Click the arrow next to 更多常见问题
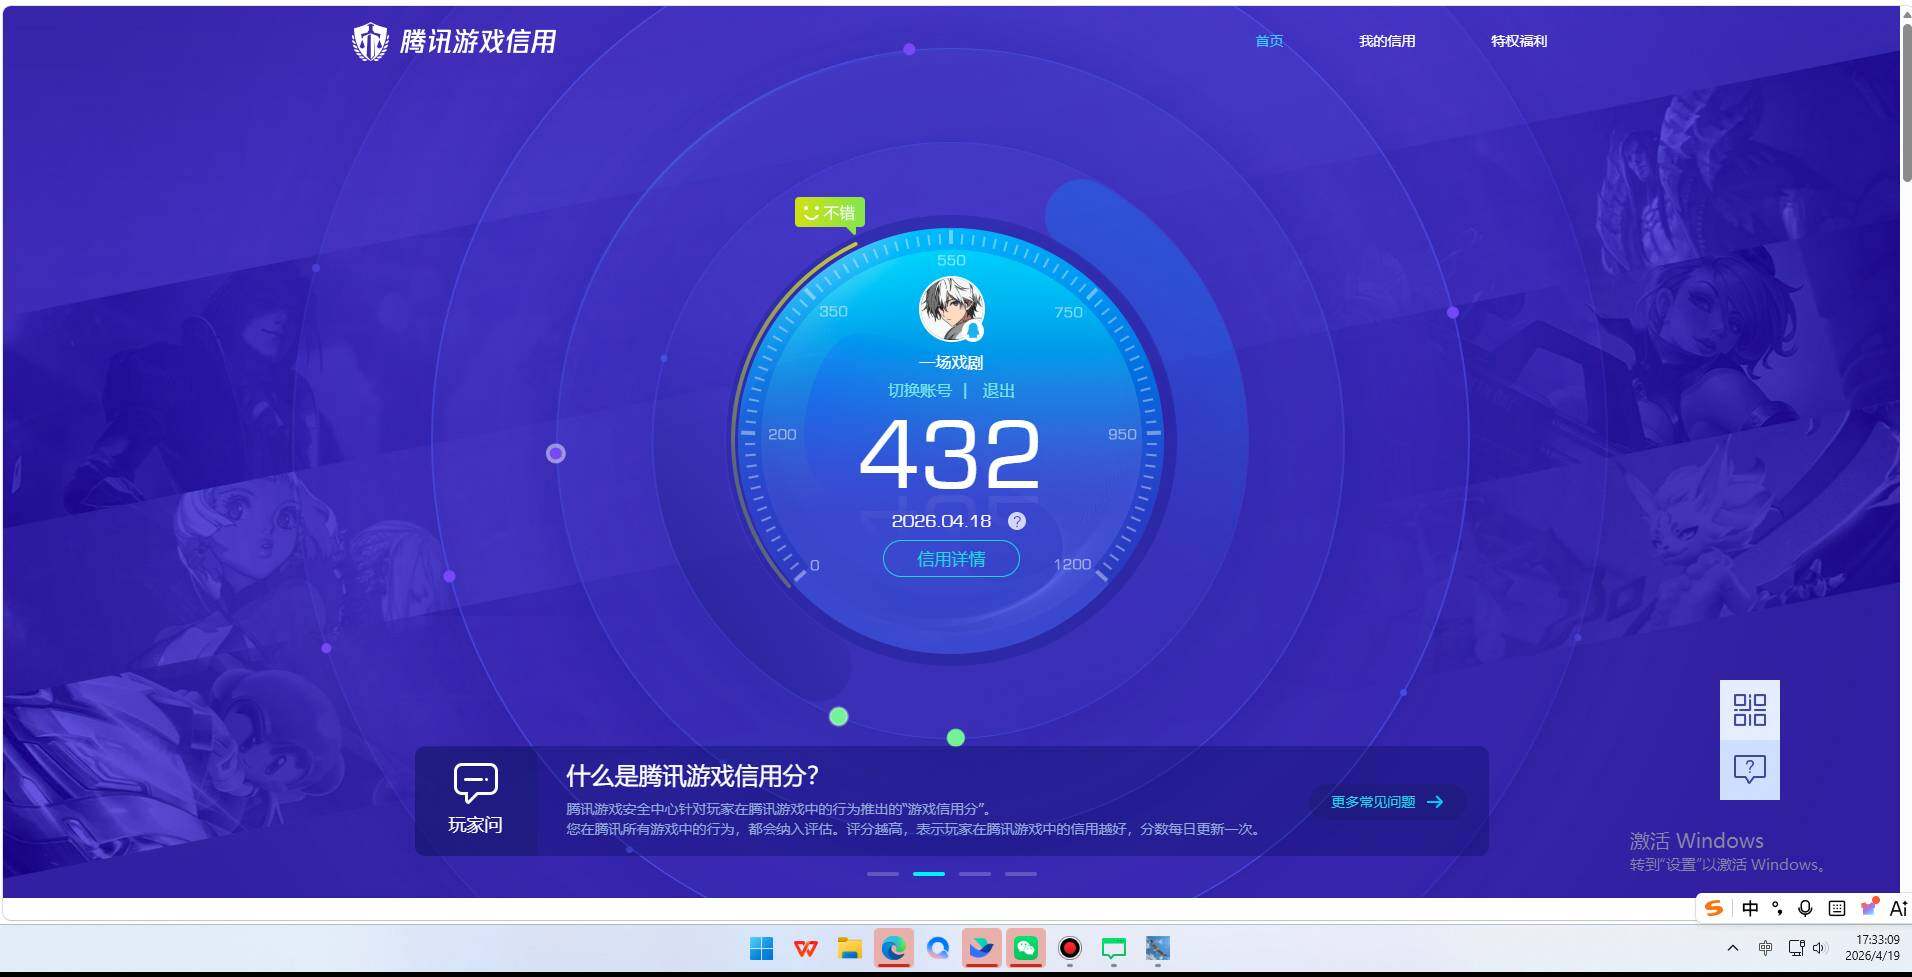The image size is (1912, 977). [1437, 801]
